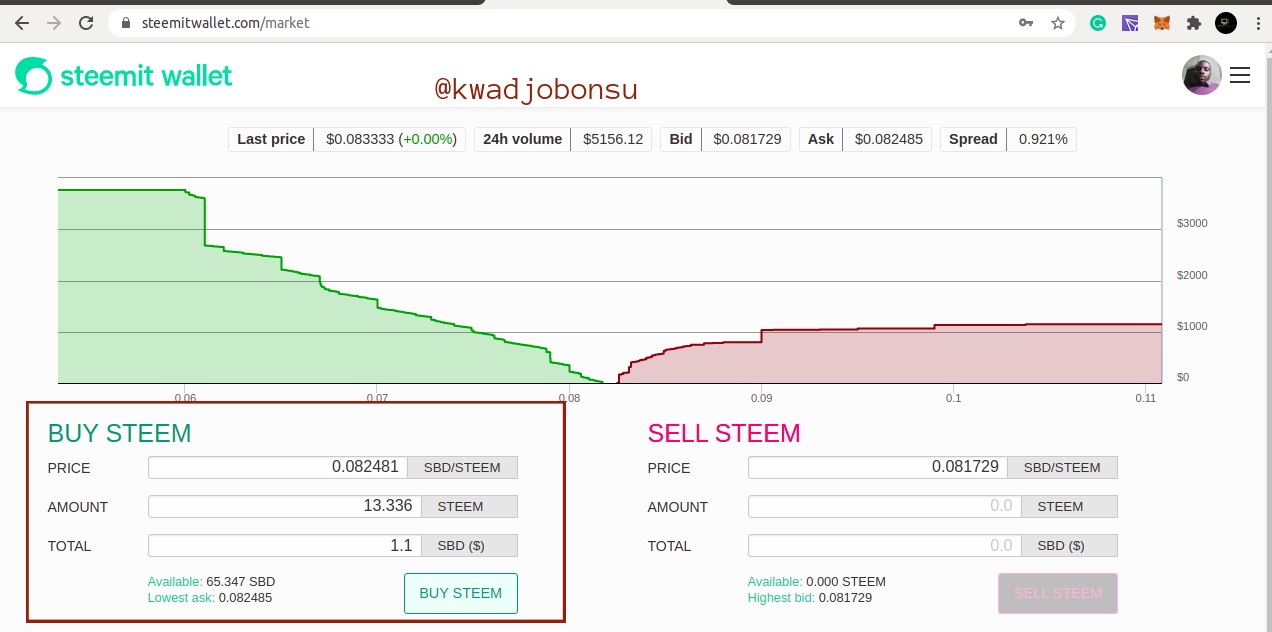Click the Buy Steem total input field

point(284,545)
